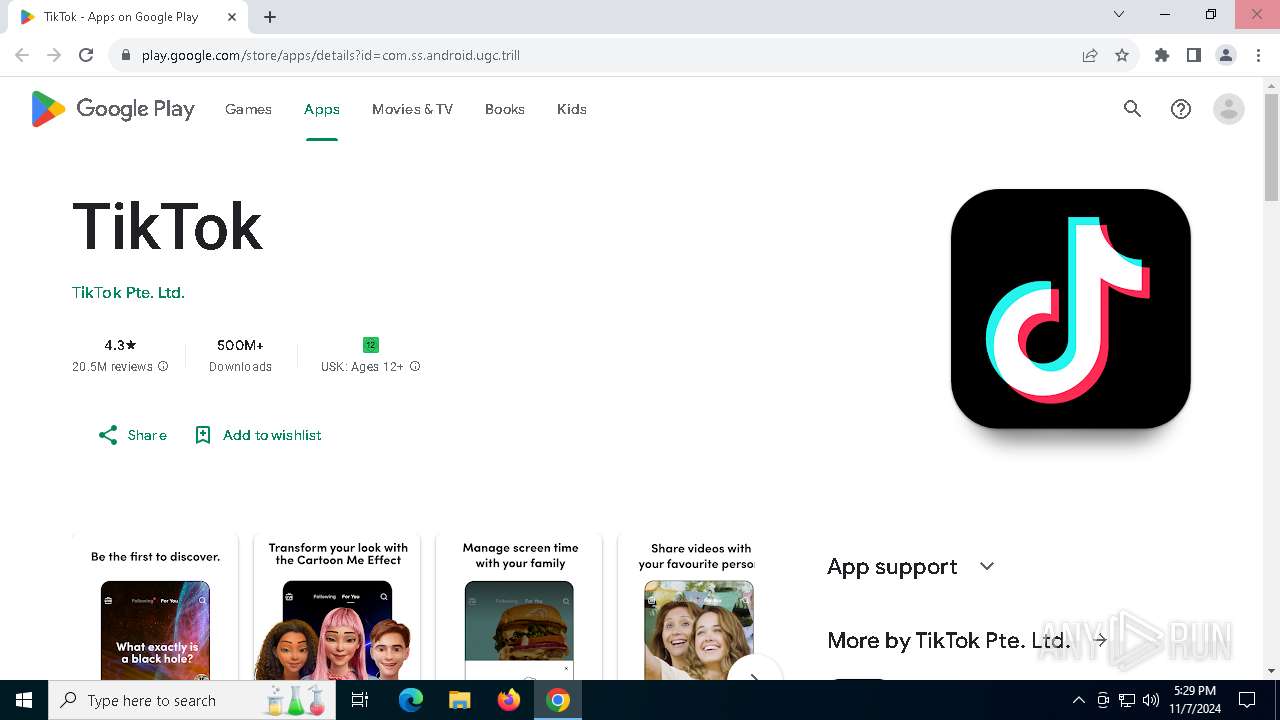Open the Windows Start menu

point(24,700)
